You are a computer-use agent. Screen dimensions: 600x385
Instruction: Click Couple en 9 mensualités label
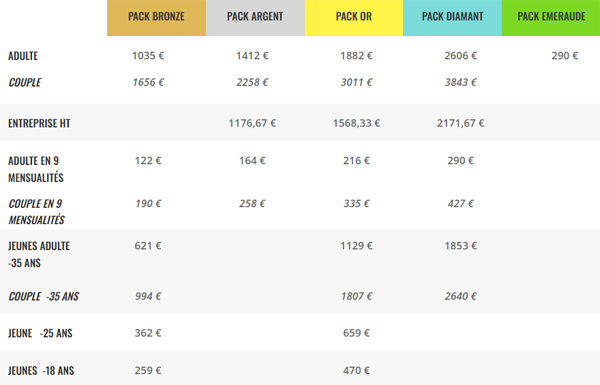point(36,212)
